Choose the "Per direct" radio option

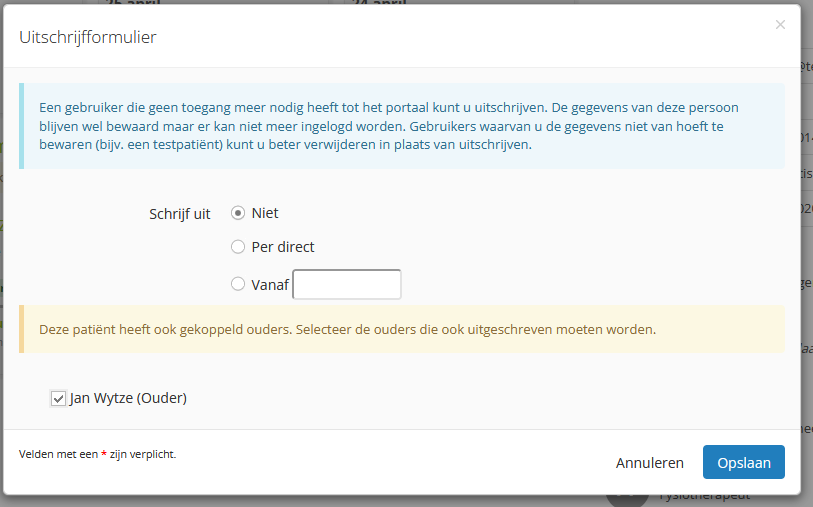(238, 246)
